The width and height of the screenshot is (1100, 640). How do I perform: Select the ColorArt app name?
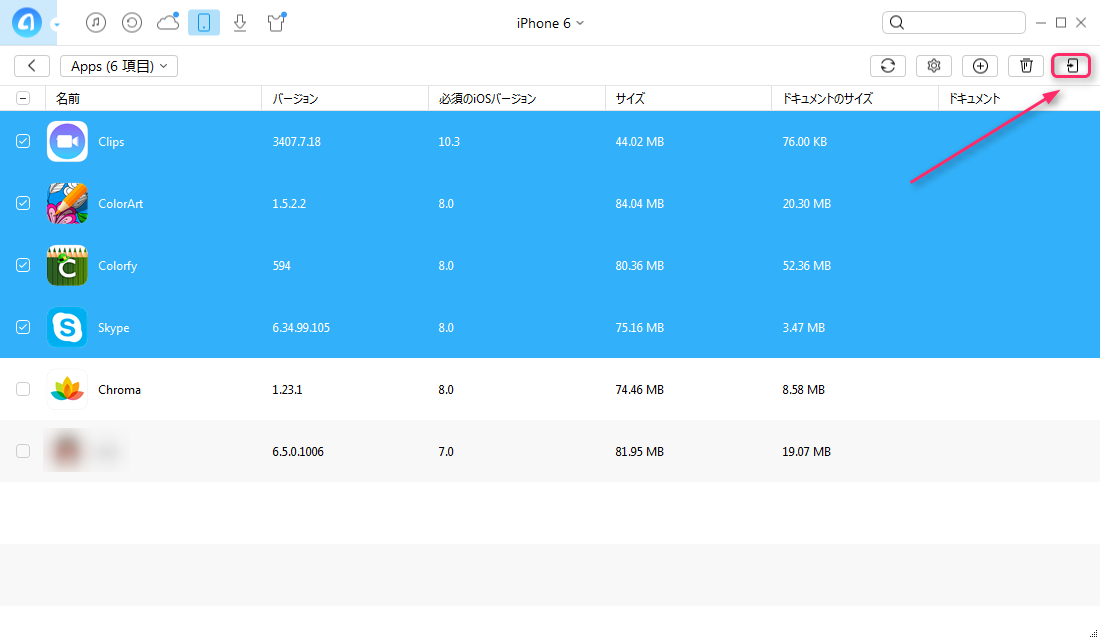121,204
